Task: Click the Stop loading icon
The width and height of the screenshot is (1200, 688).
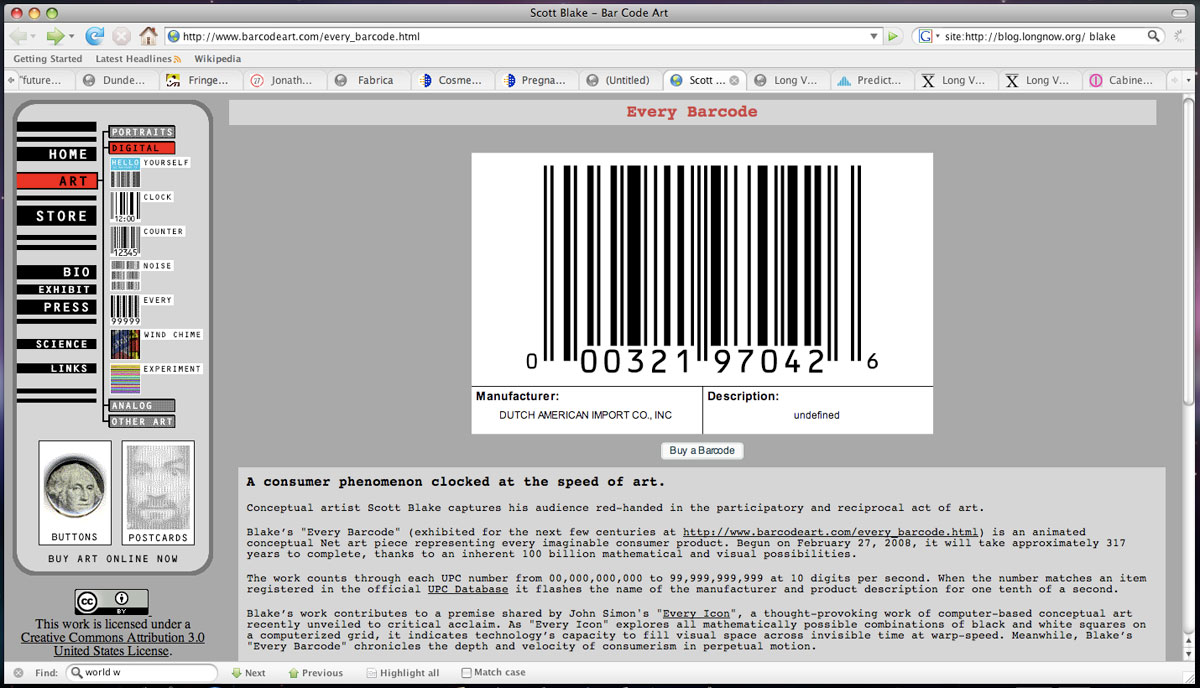Action: click(121, 36)
